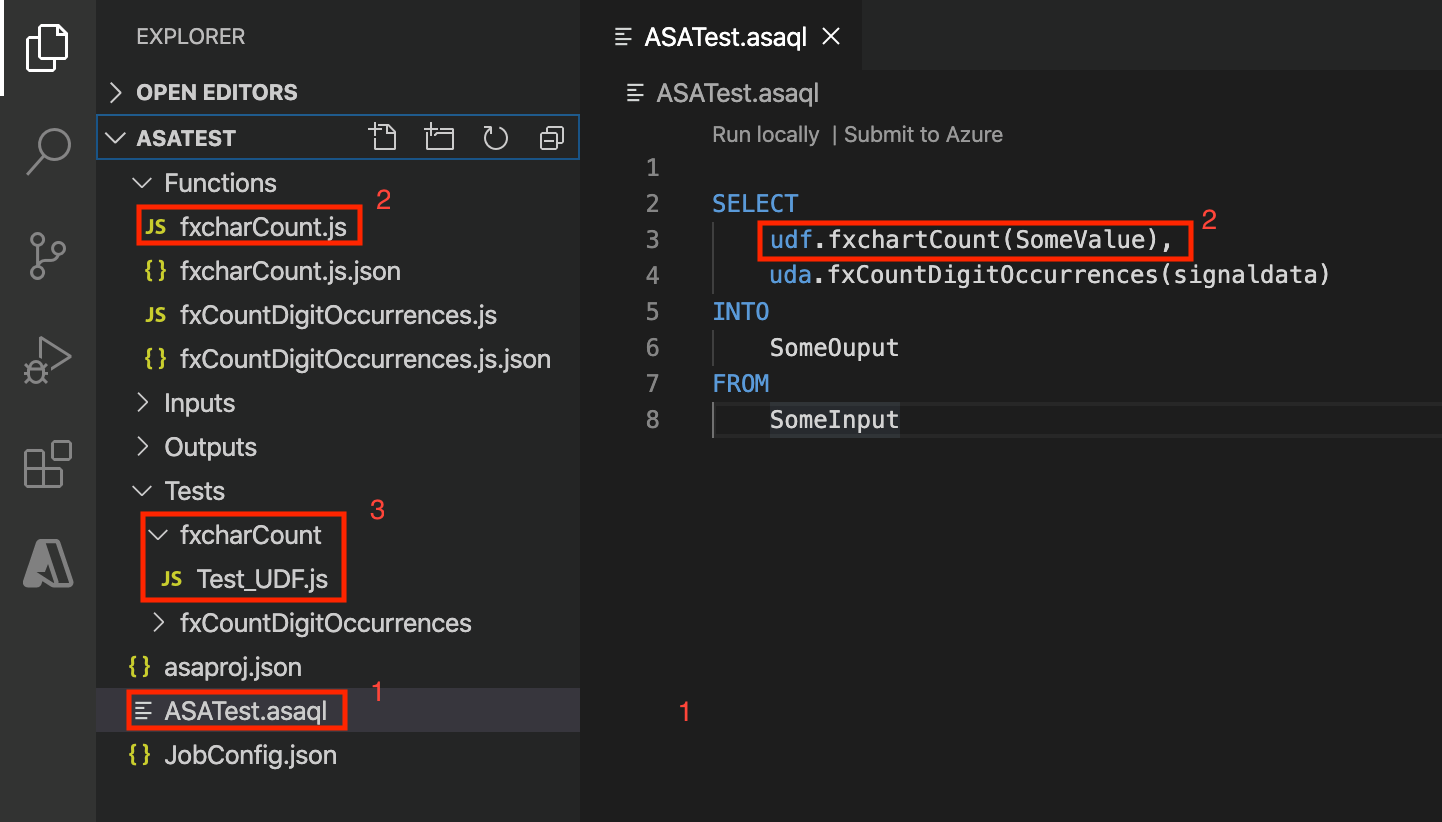The image size is (1442, 822).
Task: Open the Search view icon
Action: pos(47,151)
